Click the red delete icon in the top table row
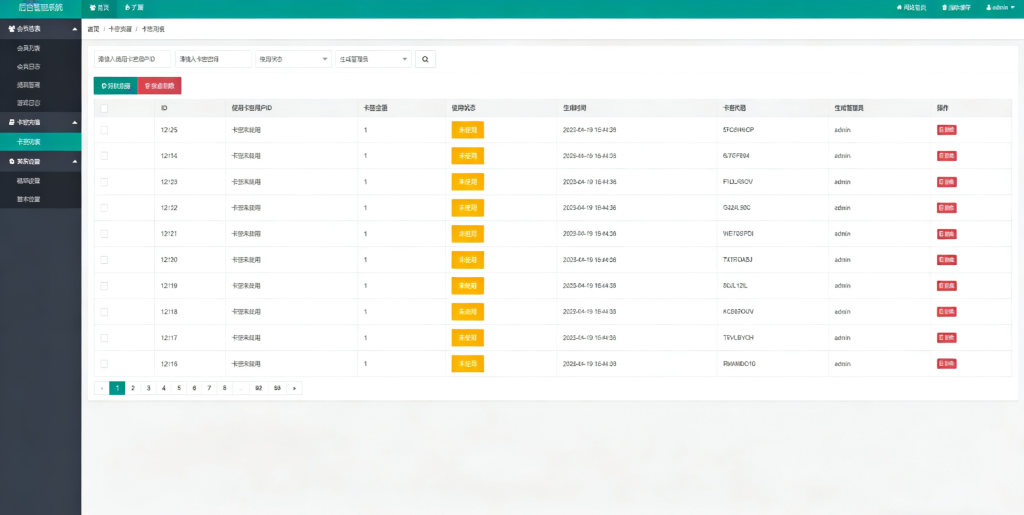Image resolution: width=1024 pixels, height=515 pixels. point(946,130)
